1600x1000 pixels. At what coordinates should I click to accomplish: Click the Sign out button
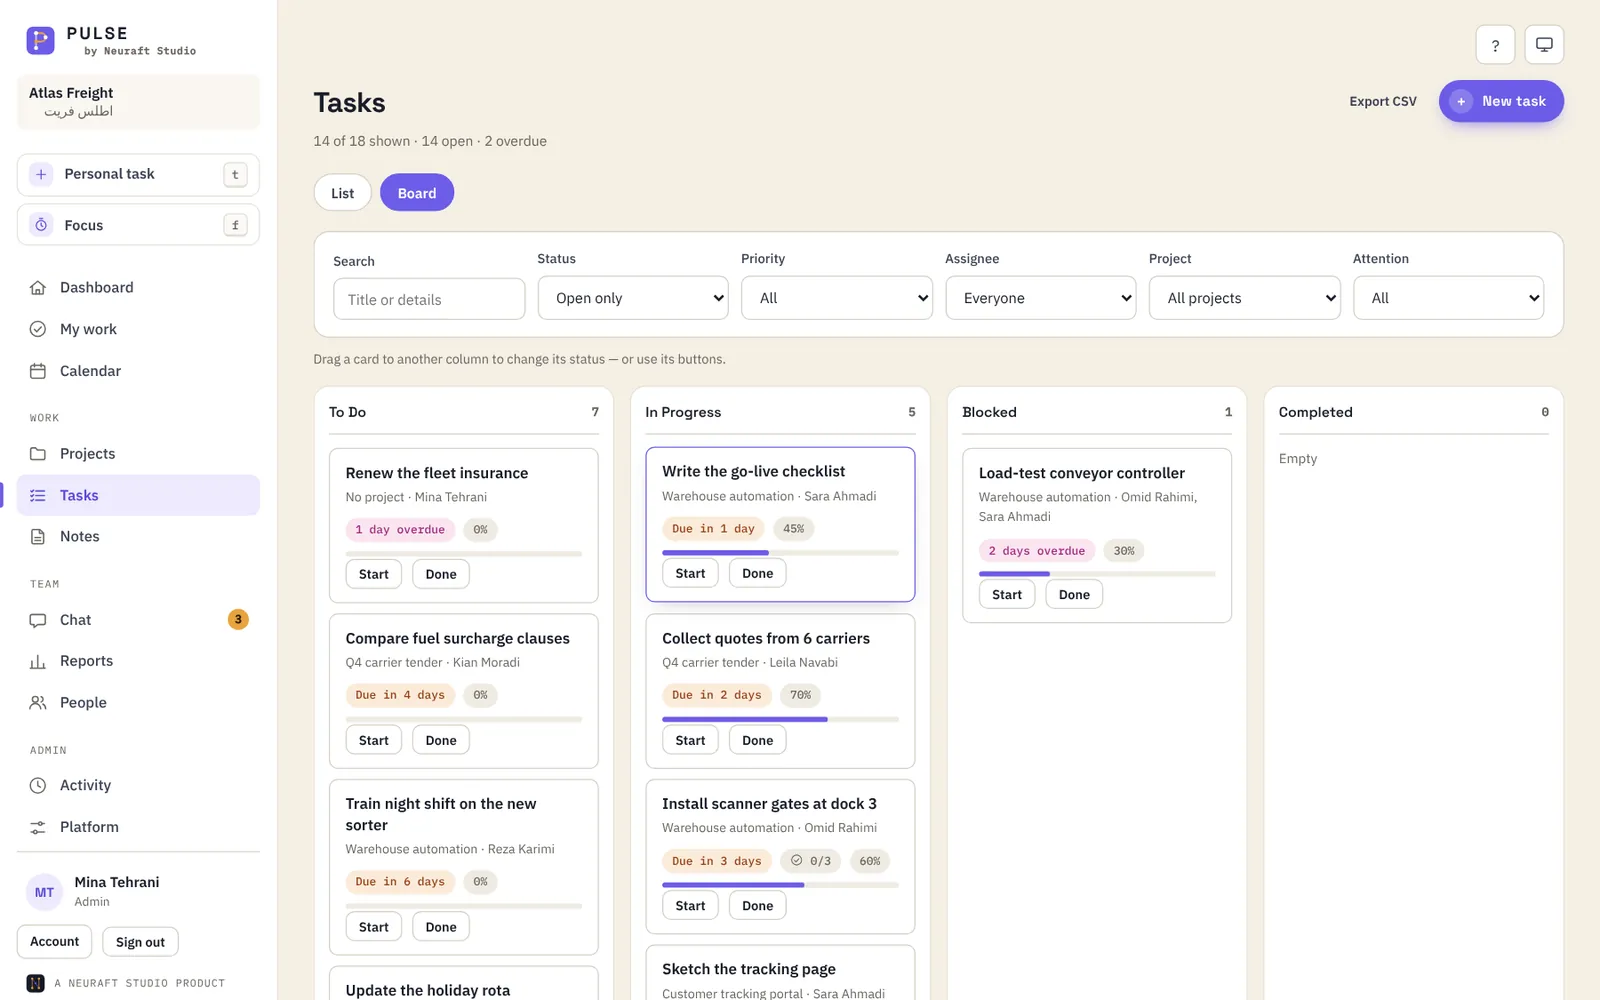coord(140,942)
